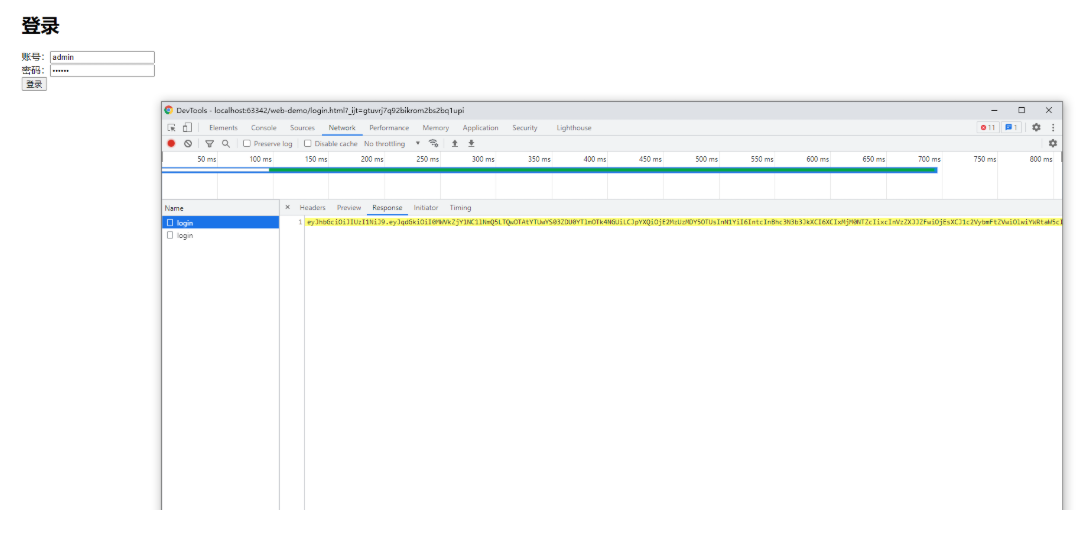
Task: Open the Lighthouse tab
Action: (574, 127)
